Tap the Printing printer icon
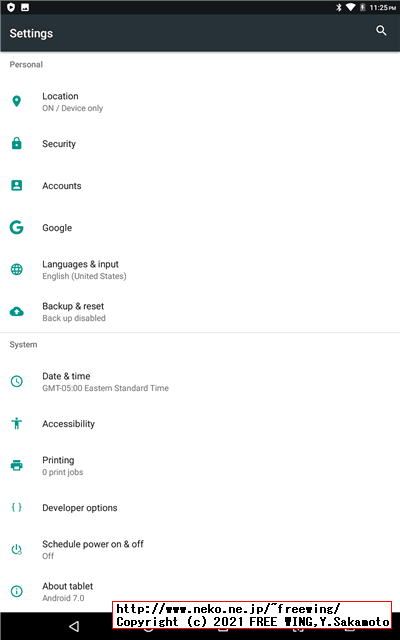400x640 pixels. coord(16,465)
